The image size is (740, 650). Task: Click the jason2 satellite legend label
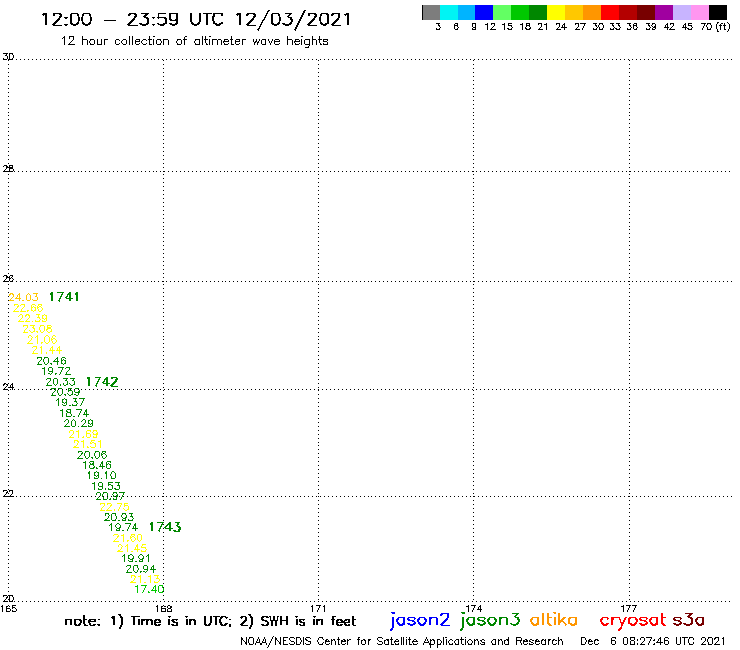click(x=420, y=620)
